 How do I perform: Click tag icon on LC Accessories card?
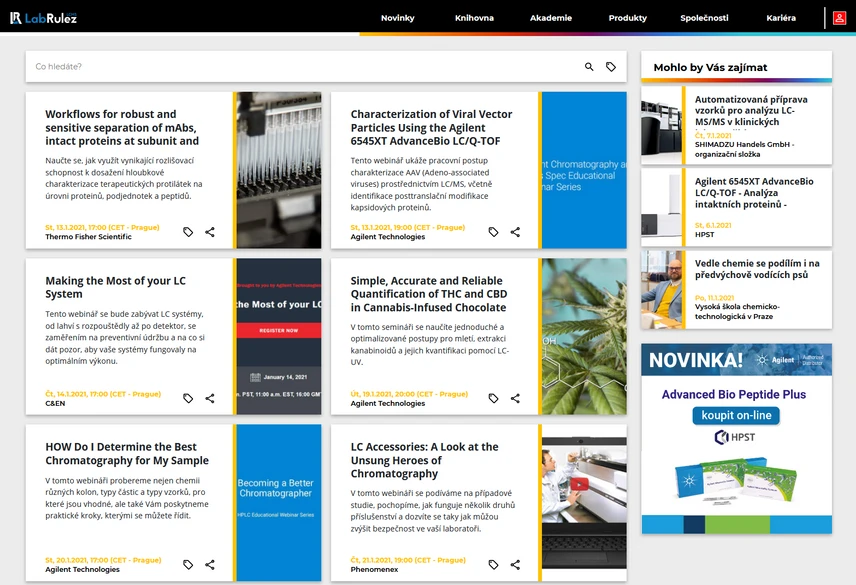tap(493, 564)
